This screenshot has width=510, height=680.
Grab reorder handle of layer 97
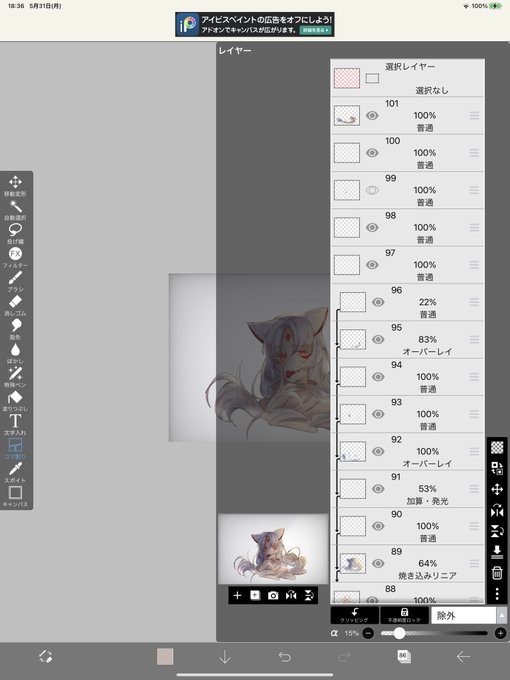(474, 265)
